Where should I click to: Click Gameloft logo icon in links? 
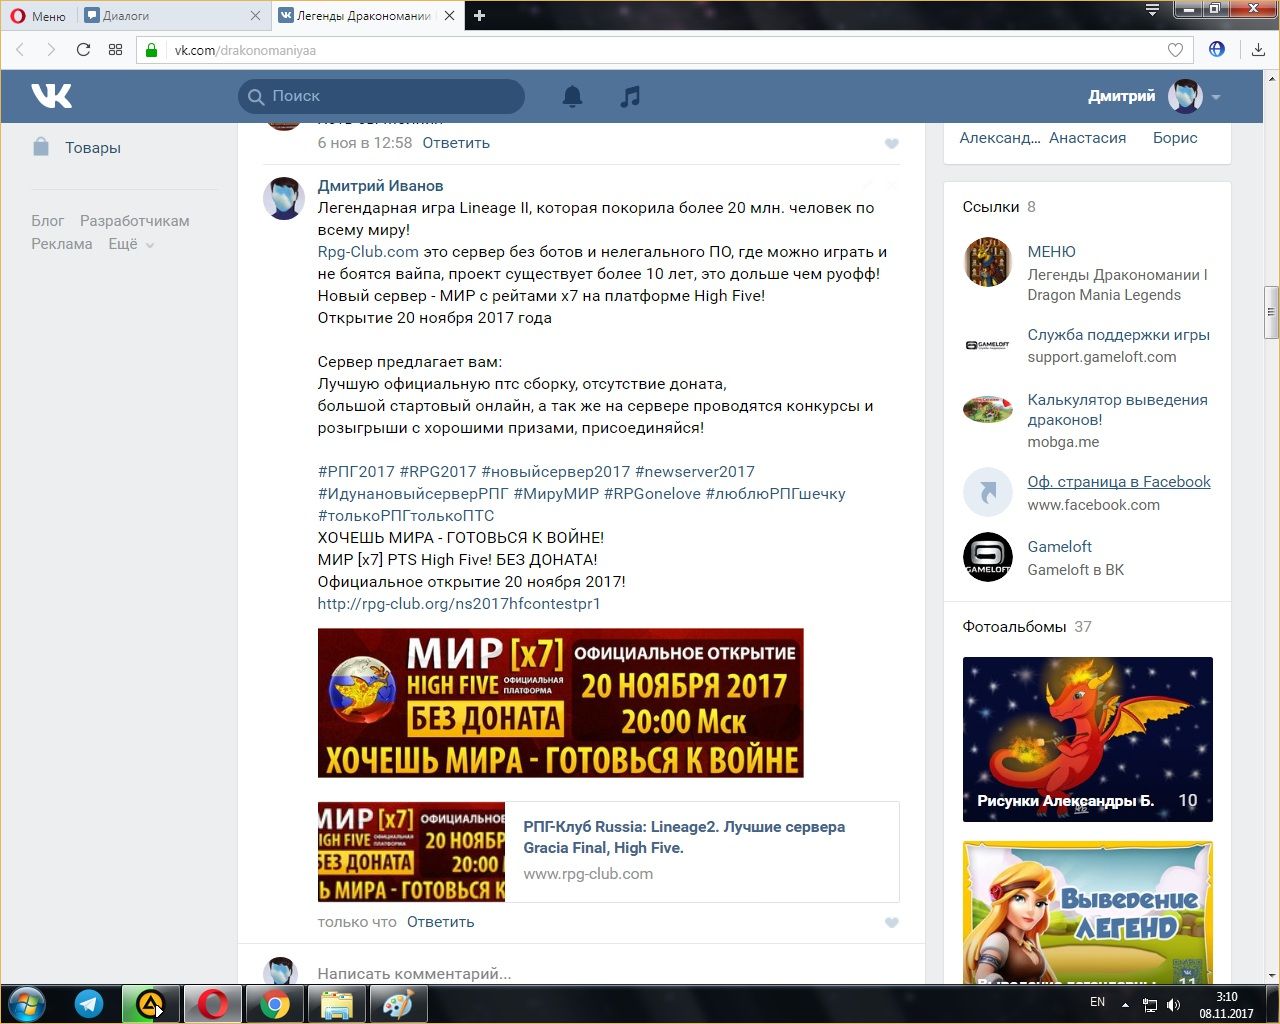tap(987, 557)
